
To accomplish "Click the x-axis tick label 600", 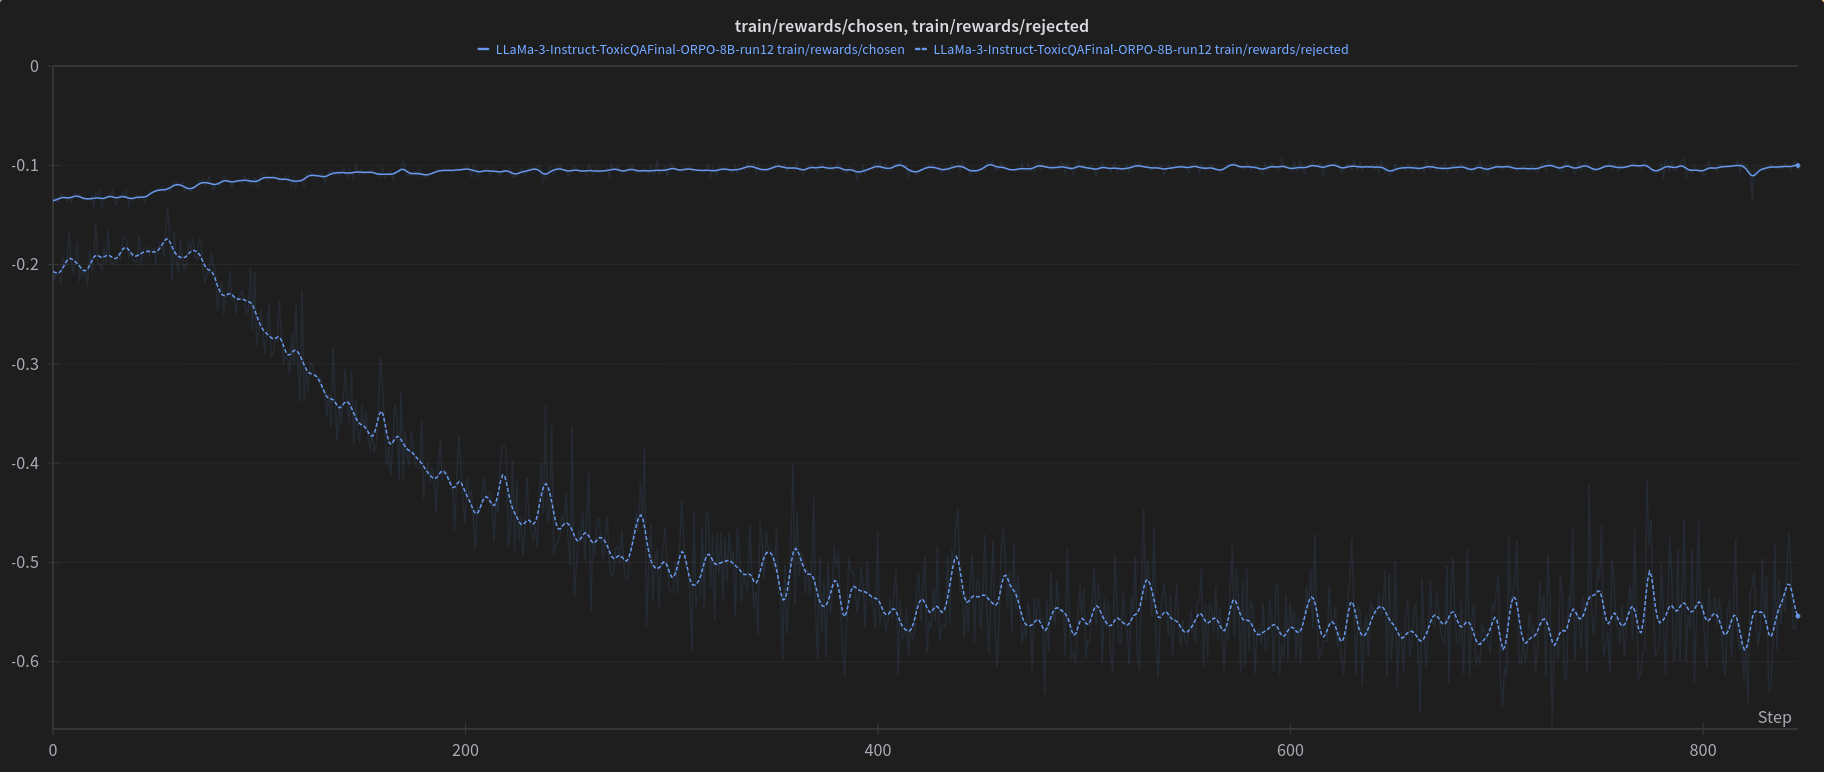I will (1290, 750).
